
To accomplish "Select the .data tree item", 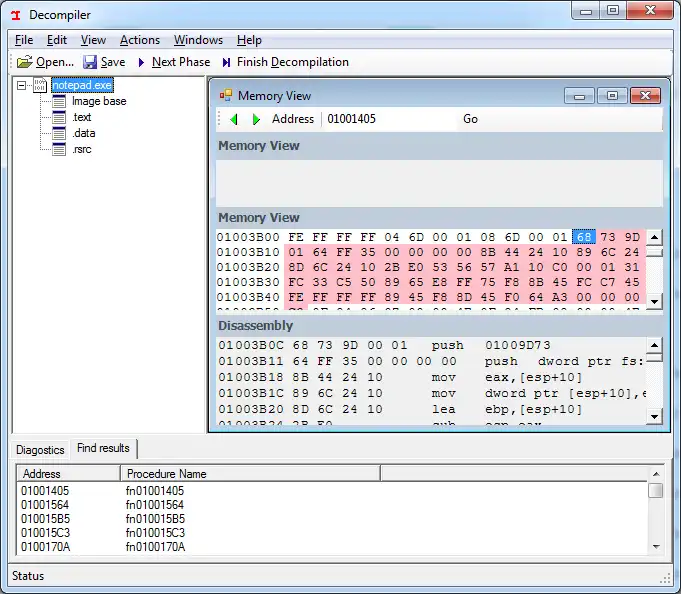I will [84, 133].
